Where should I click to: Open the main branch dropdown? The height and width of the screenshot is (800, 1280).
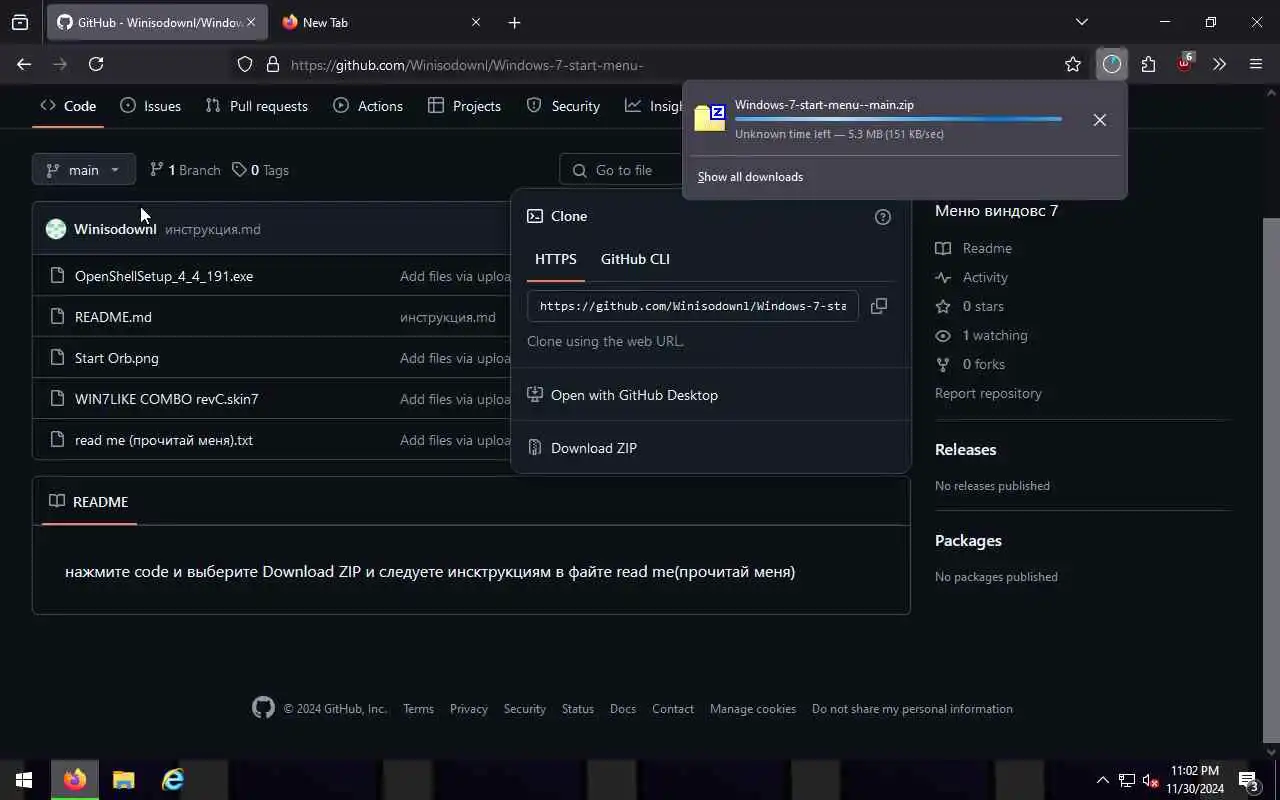click(83, 170)
